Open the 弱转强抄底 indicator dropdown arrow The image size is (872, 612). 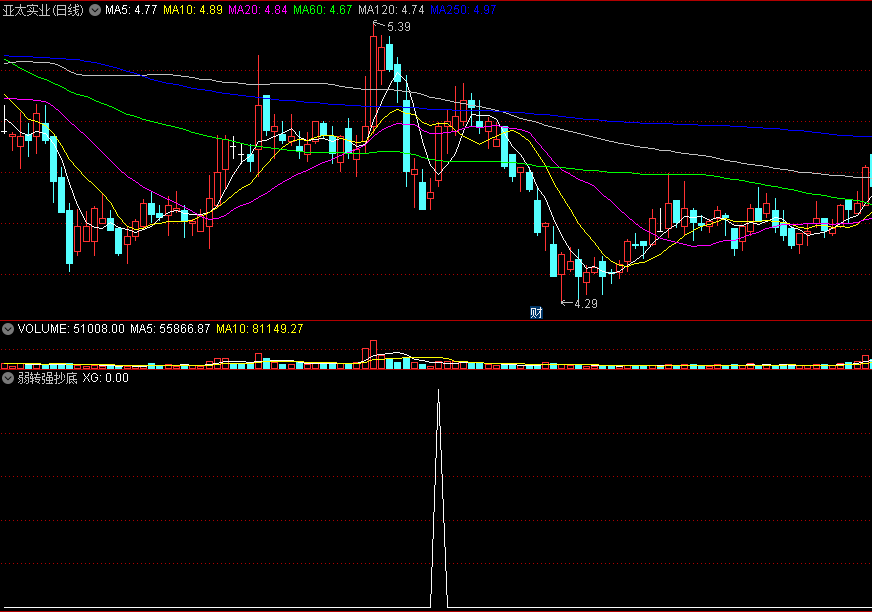[x=8, y=378]
